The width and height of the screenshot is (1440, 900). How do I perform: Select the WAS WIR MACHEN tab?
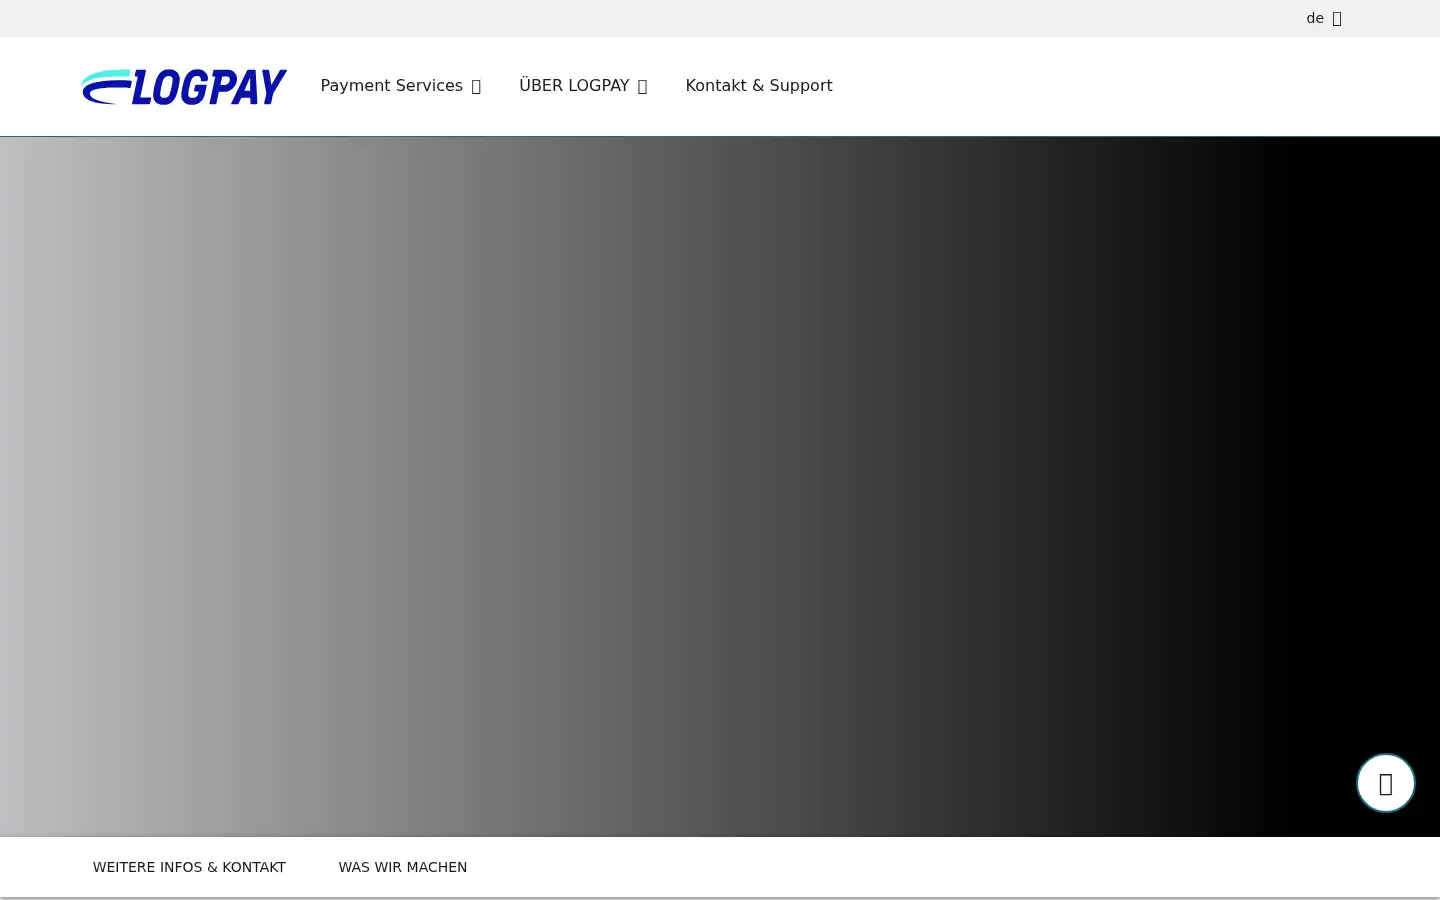tap(403, 867)
